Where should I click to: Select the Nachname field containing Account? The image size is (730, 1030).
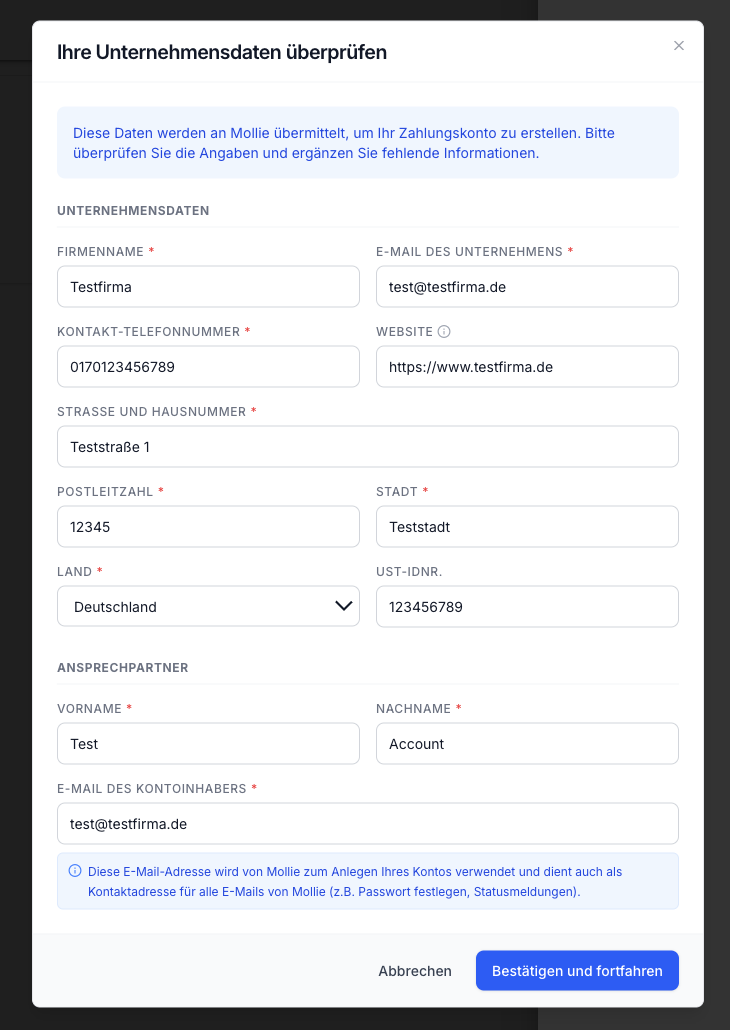point(527,744)
